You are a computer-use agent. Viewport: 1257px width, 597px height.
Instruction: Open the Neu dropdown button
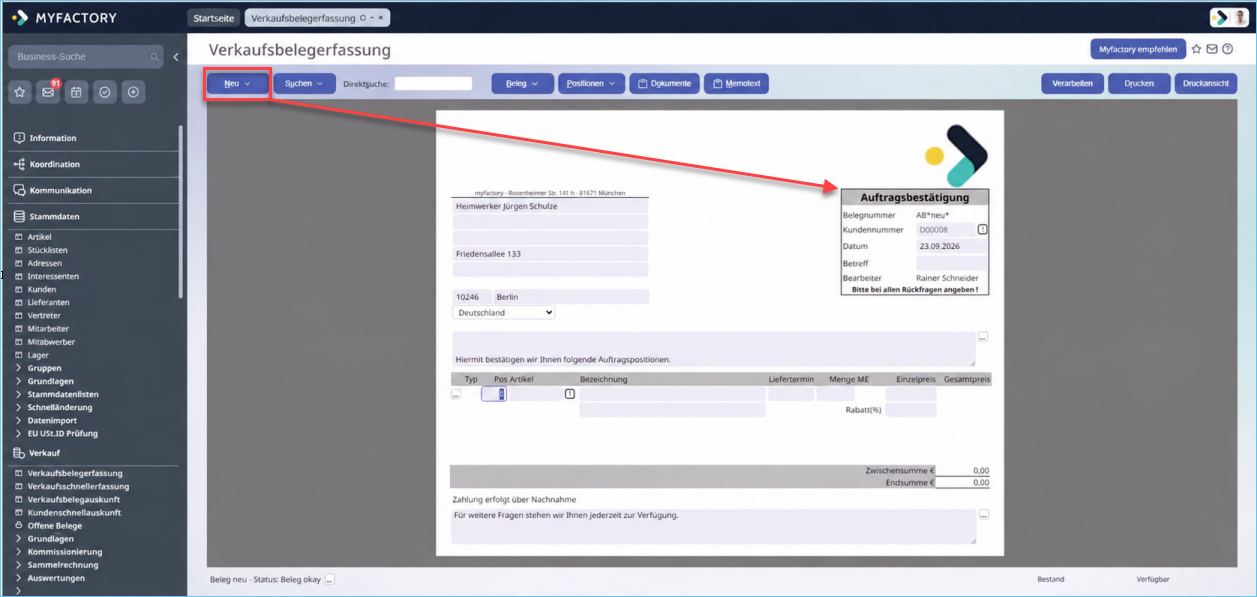coord(238,84)
